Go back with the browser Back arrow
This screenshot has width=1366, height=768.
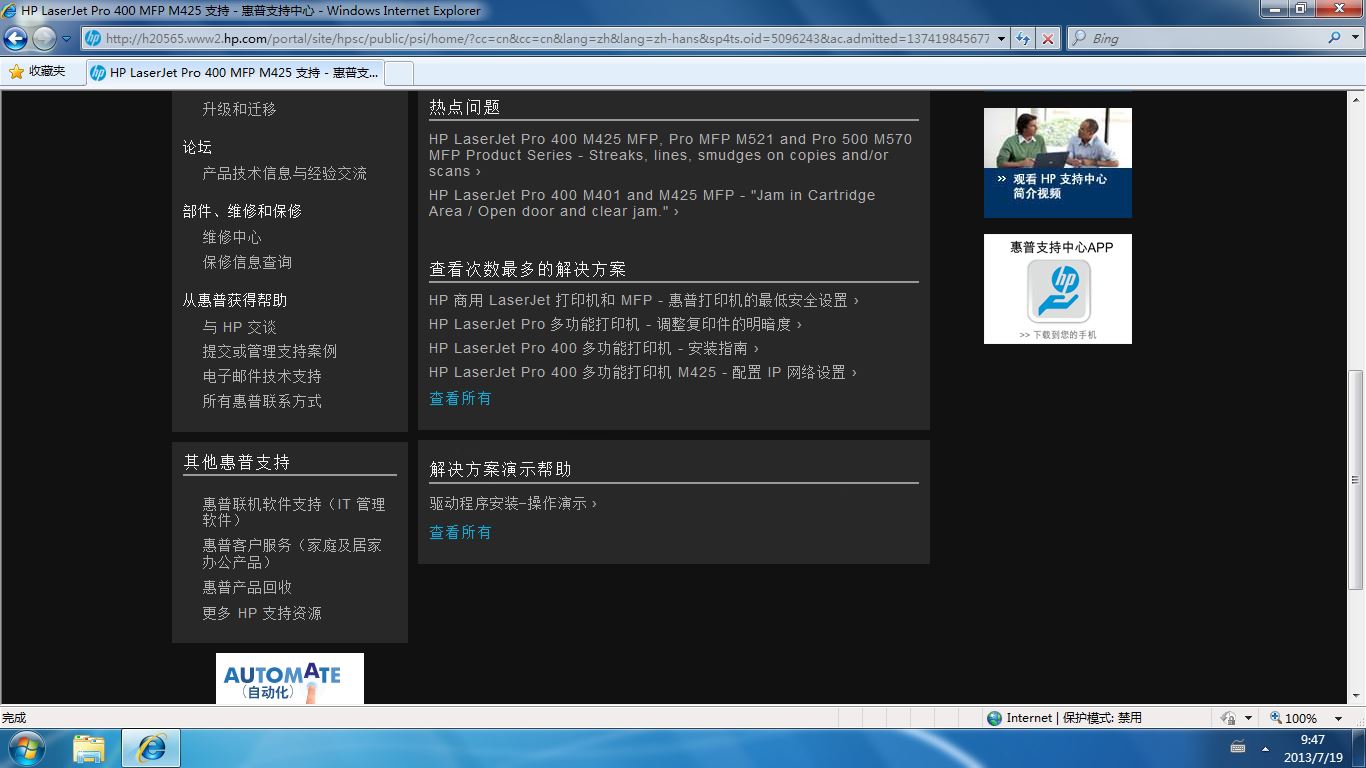[16, 38]
